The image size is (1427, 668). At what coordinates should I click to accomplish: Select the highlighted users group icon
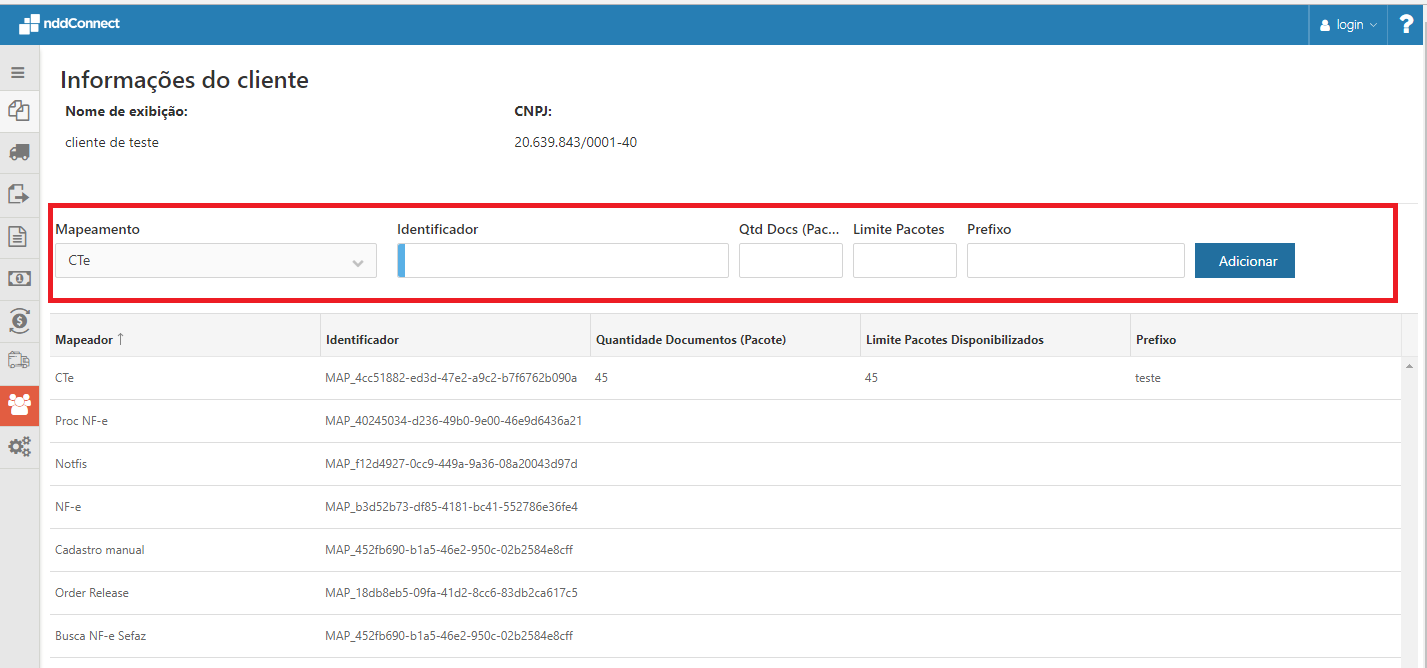click(x=19, y=404)
